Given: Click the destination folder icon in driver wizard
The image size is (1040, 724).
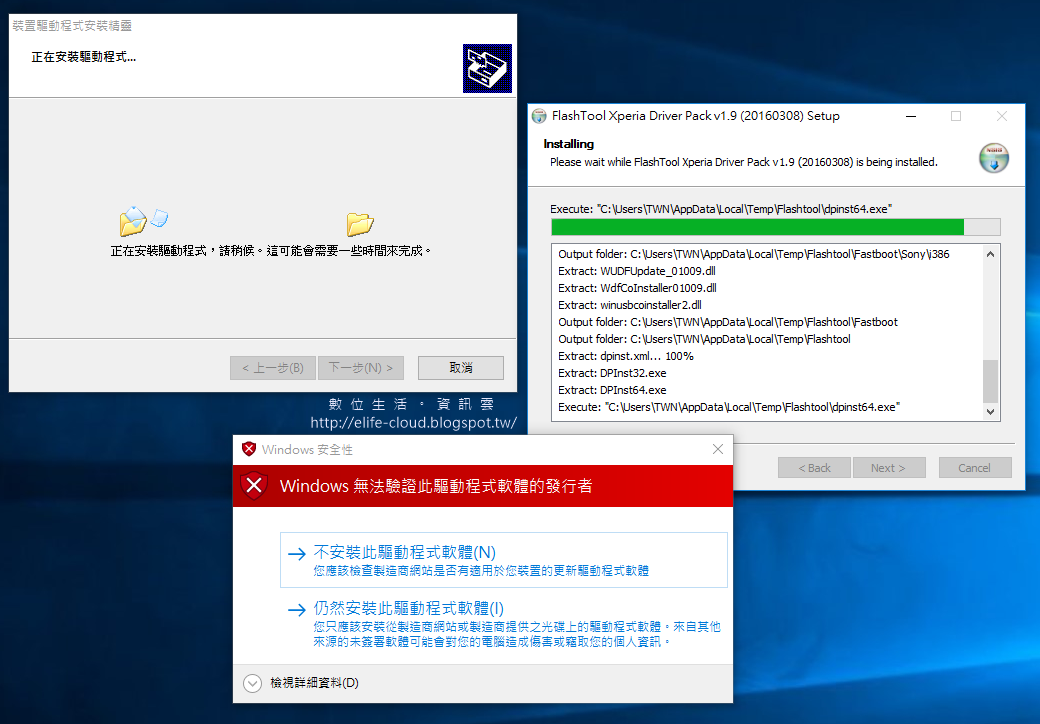Looking at the screenshot, I should coord(360,225).
